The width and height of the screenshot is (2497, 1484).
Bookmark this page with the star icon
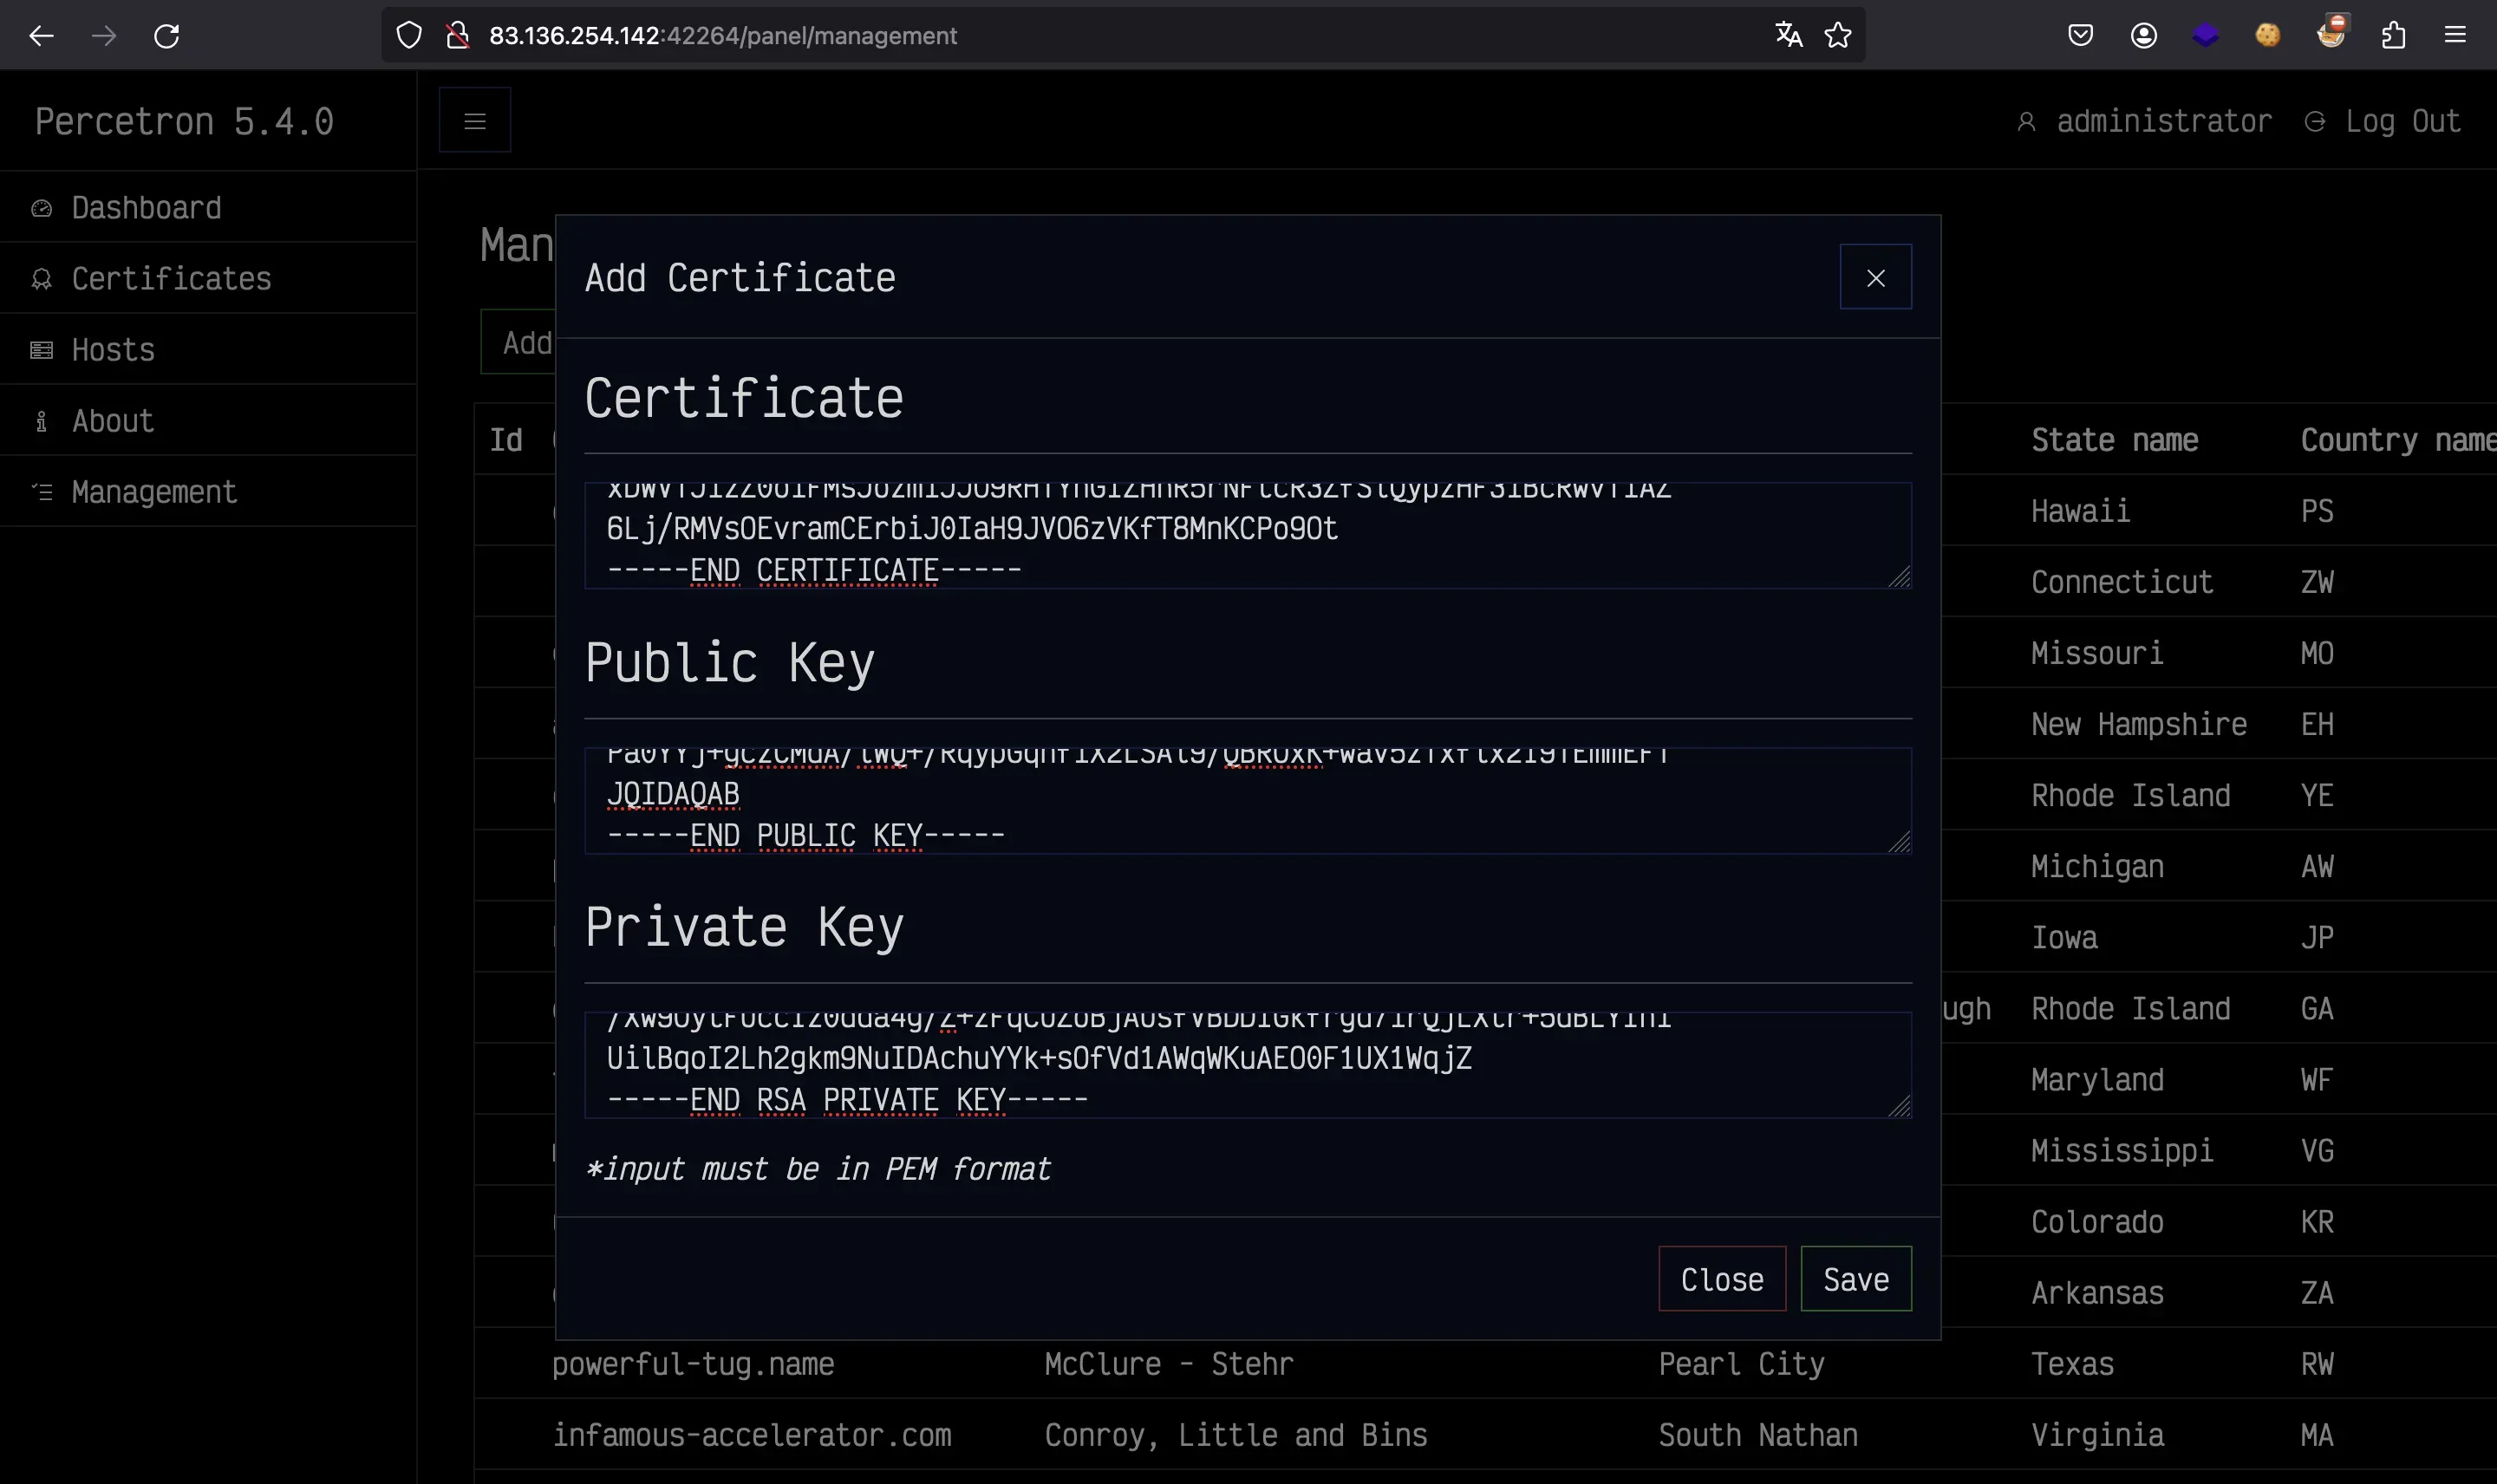click(x=1838, y=36)
